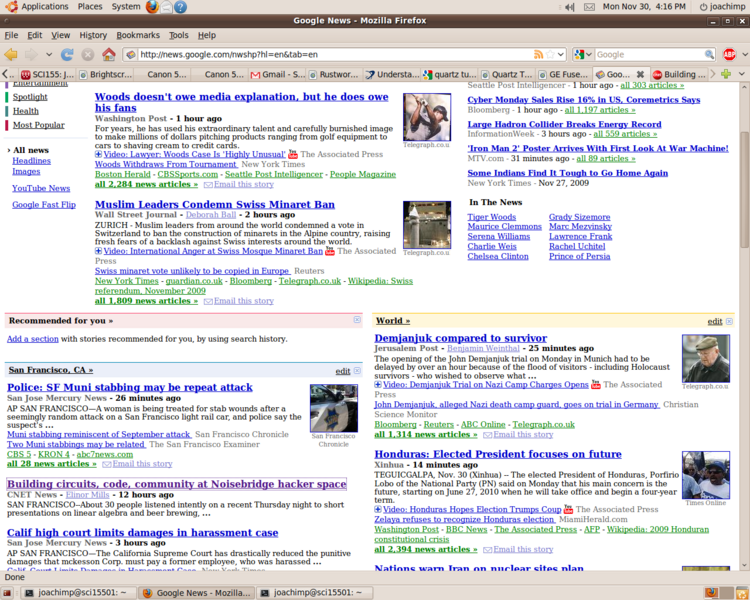
Task: Open History menu
Action: point(93,35)
